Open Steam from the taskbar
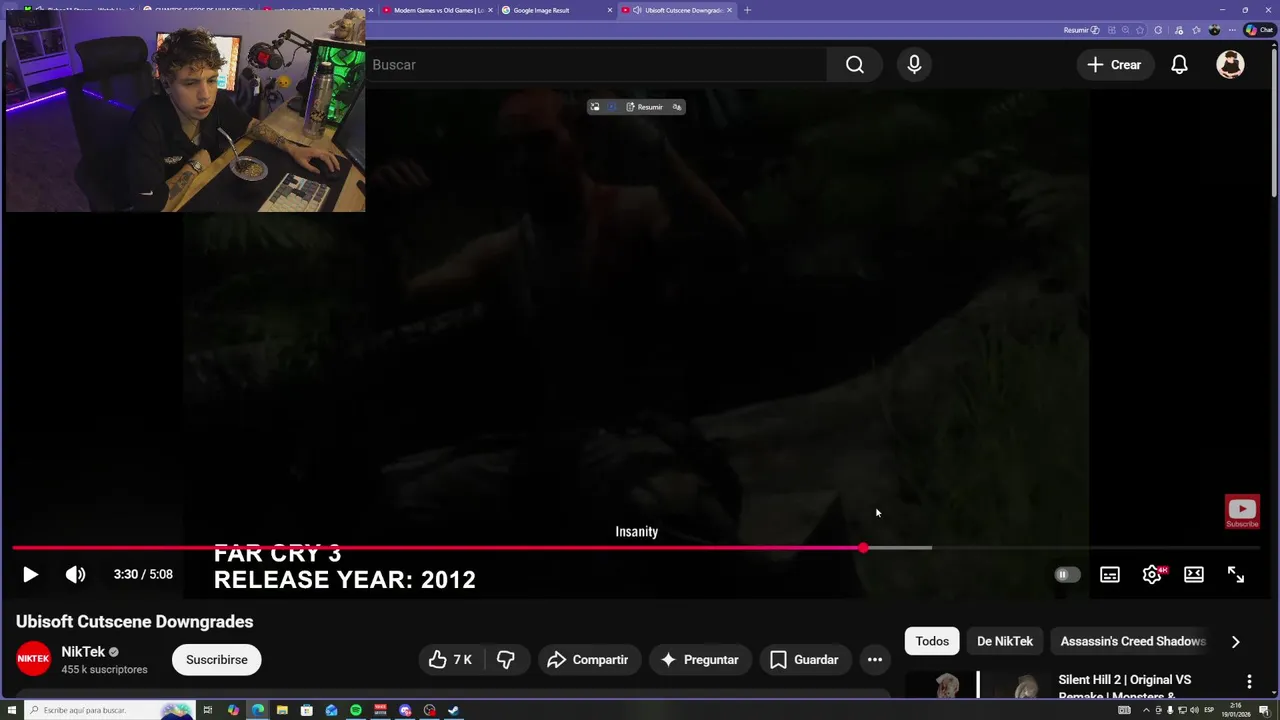Viewport: 1280px width, 720px height. pos(454,711)
